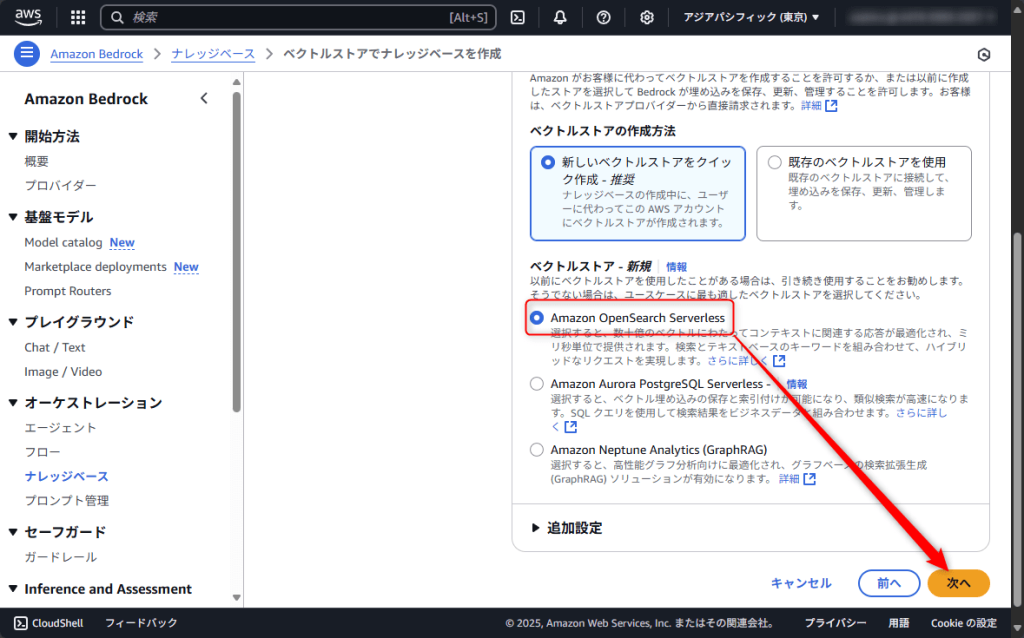Collapse the 開始方法 nav section
Screen dimensions: 1024x638
point(12,136)
